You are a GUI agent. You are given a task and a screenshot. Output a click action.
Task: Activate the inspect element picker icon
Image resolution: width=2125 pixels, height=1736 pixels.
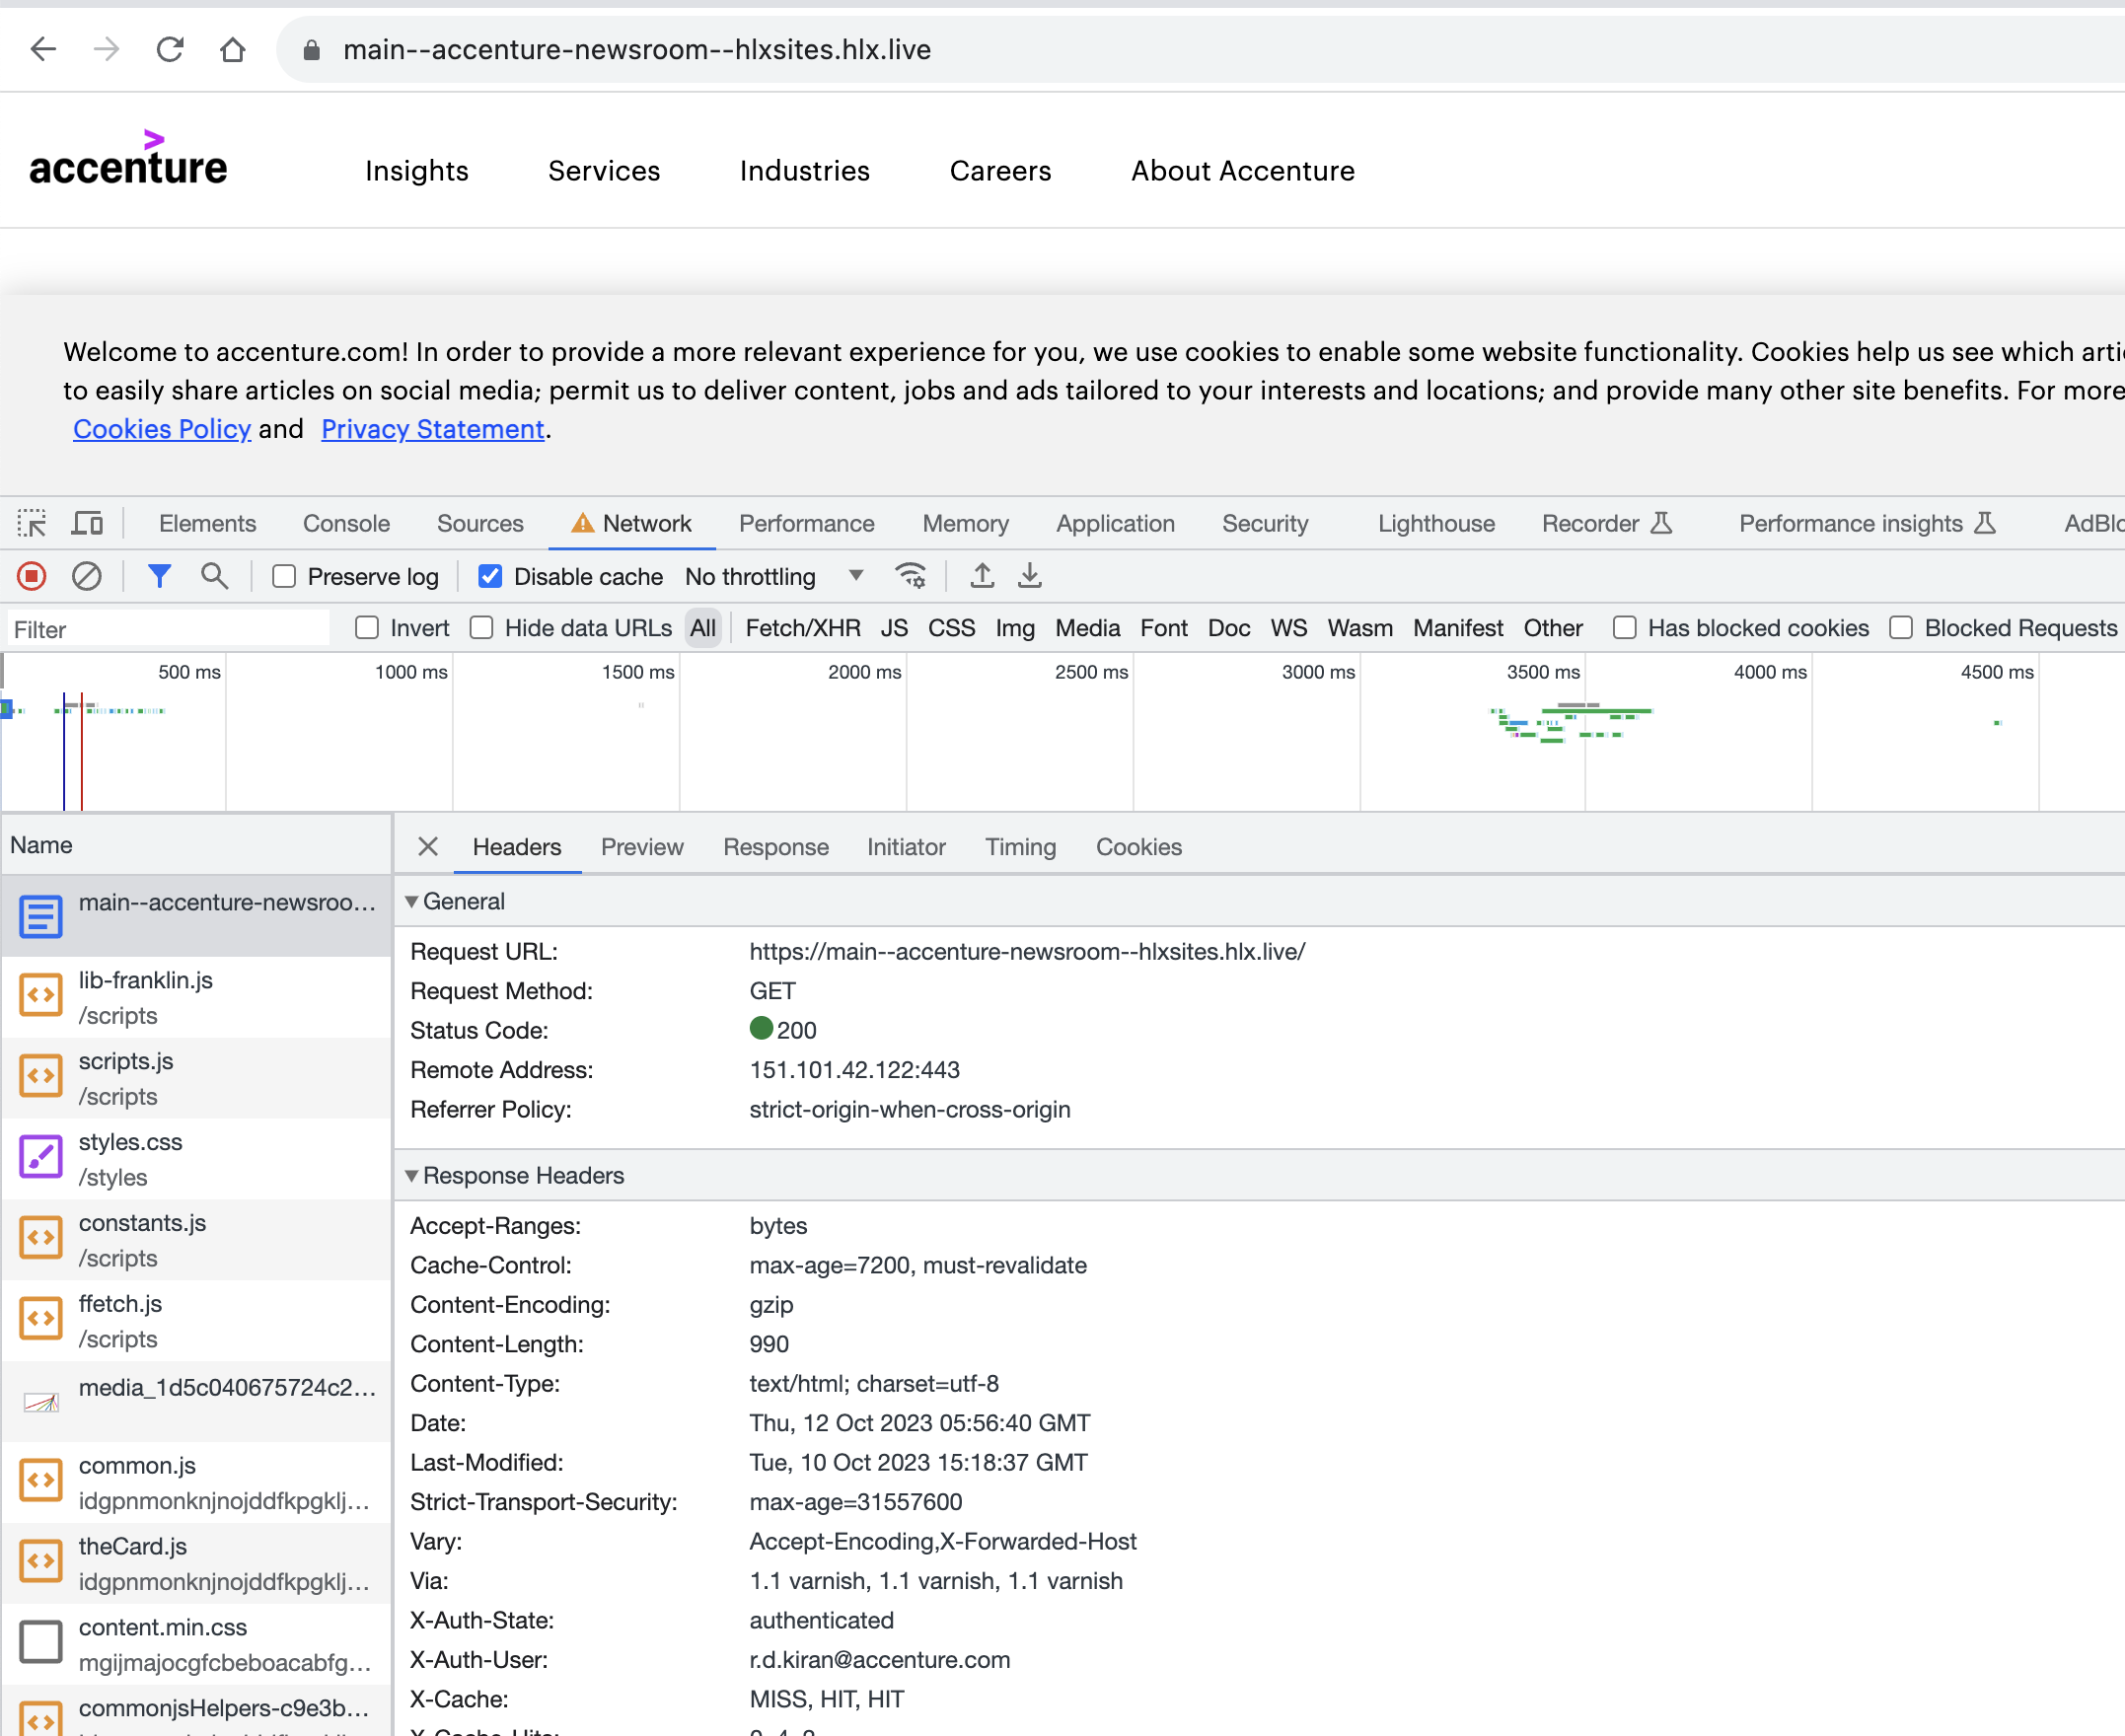(x=32, y=523)
